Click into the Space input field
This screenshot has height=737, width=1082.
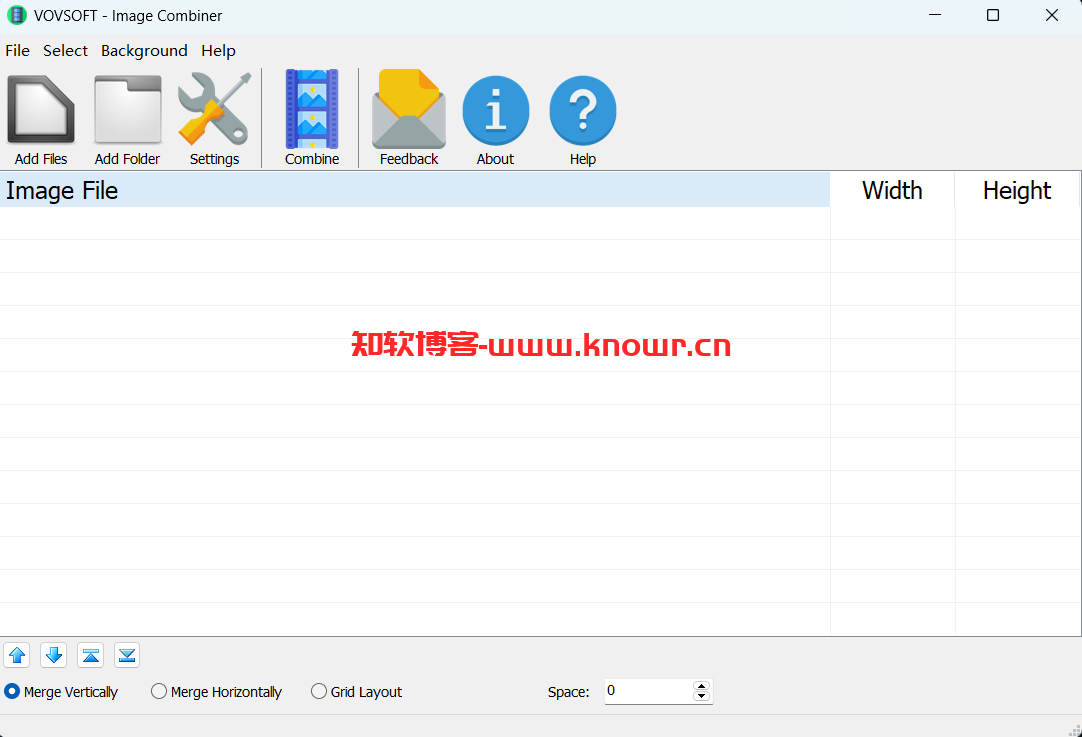click(649, 691)
